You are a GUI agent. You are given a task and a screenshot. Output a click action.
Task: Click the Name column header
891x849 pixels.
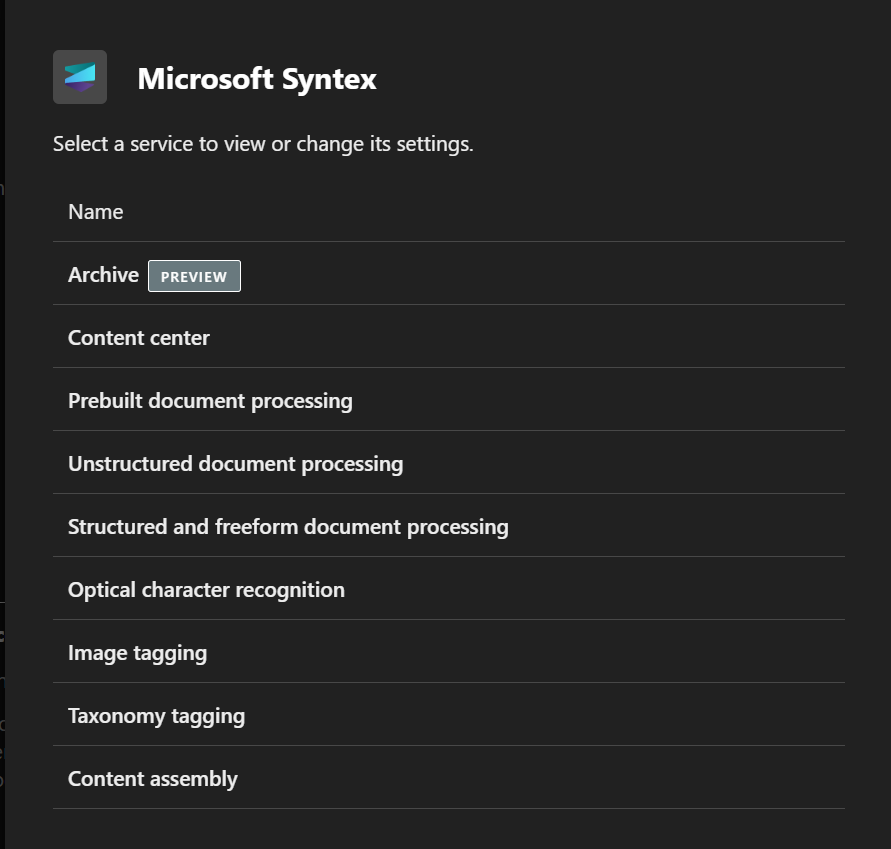pyautogui.click(x=96, y=212)
